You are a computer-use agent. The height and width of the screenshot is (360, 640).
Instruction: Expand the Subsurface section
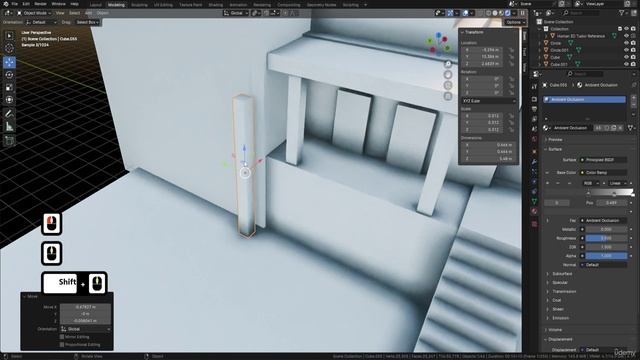[562, 274]
